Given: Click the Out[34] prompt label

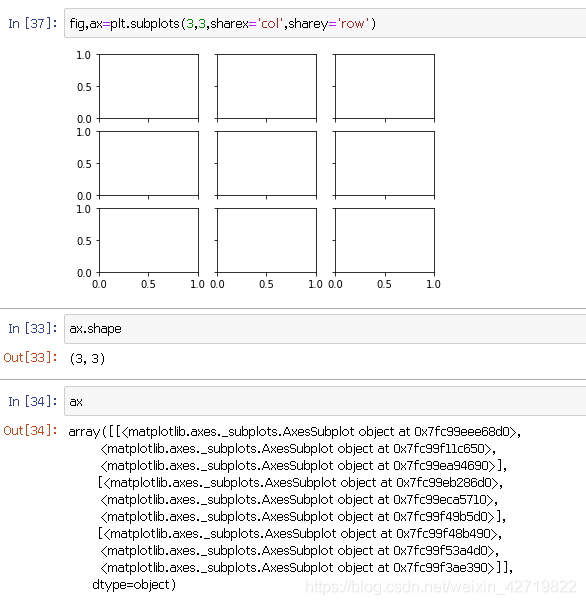Looking at the screenshot, I should (30, 431).
